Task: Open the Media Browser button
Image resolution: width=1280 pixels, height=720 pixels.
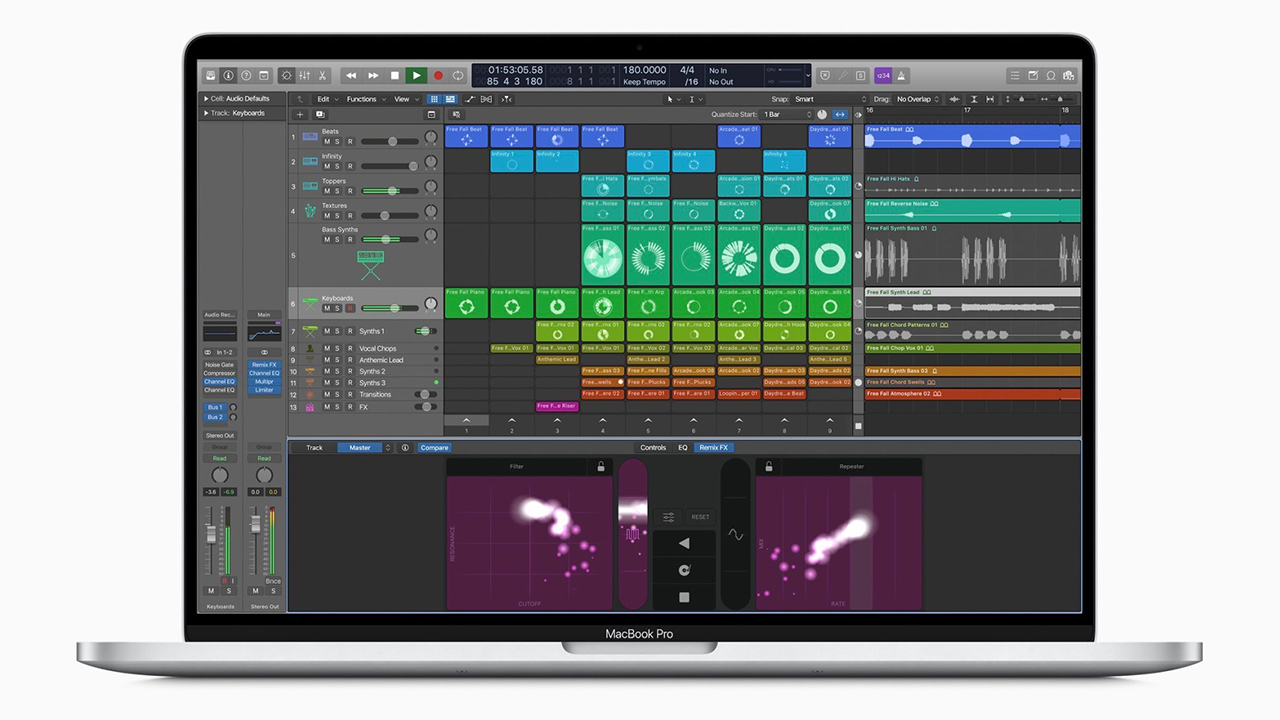Action: tap(1069, 75)
